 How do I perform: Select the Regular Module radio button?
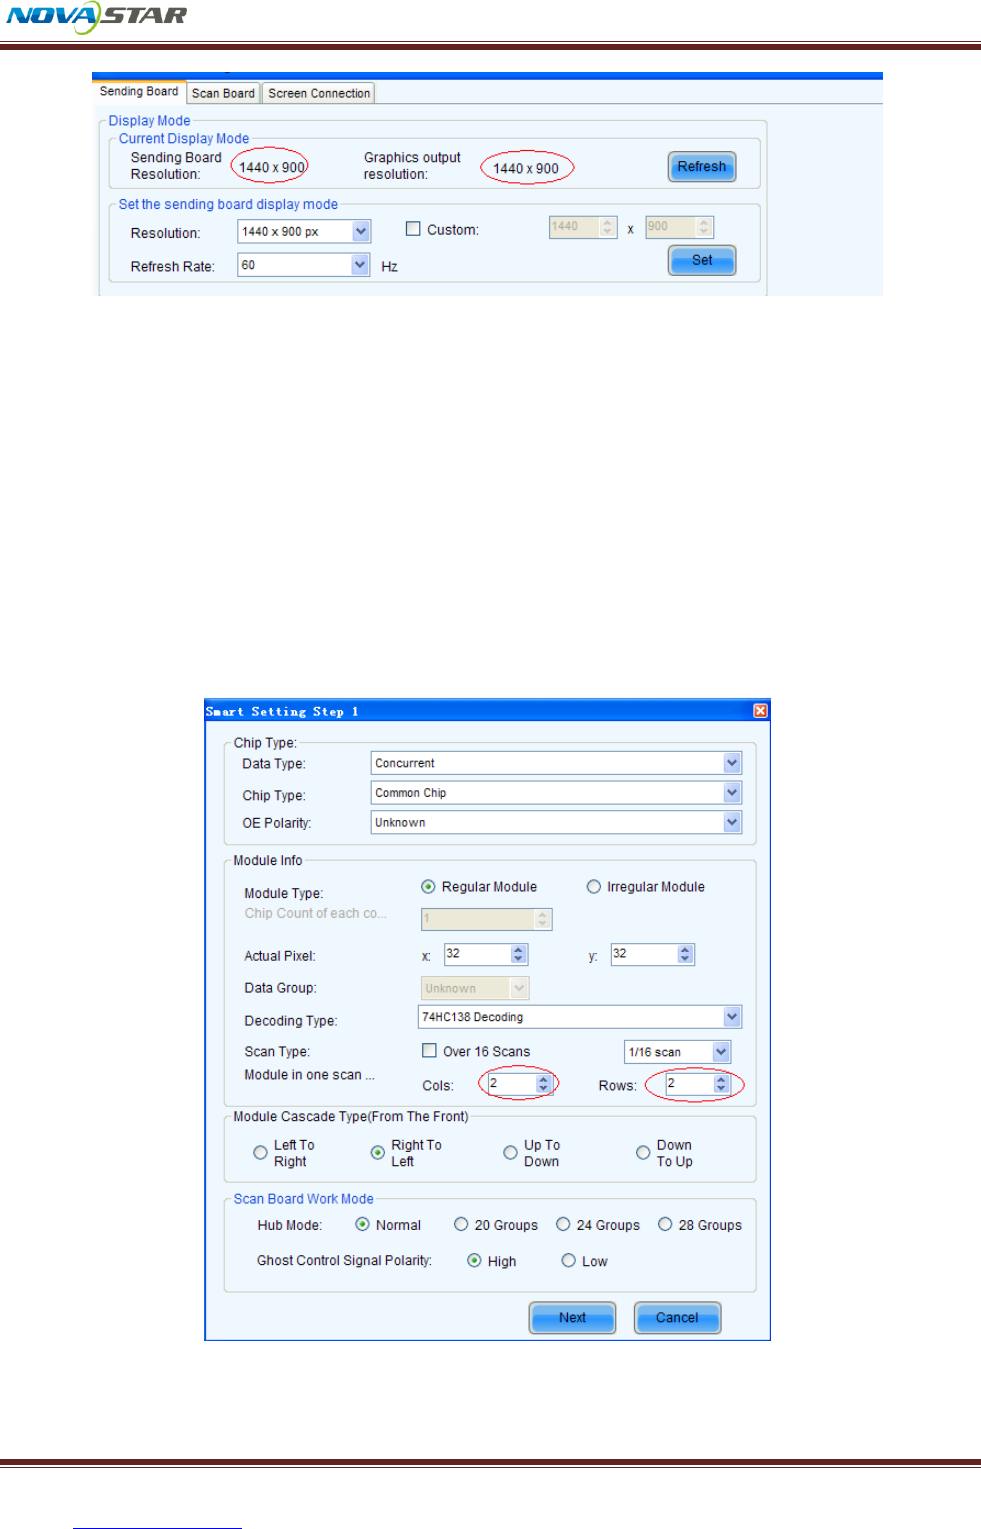click(x=428, y=887)
